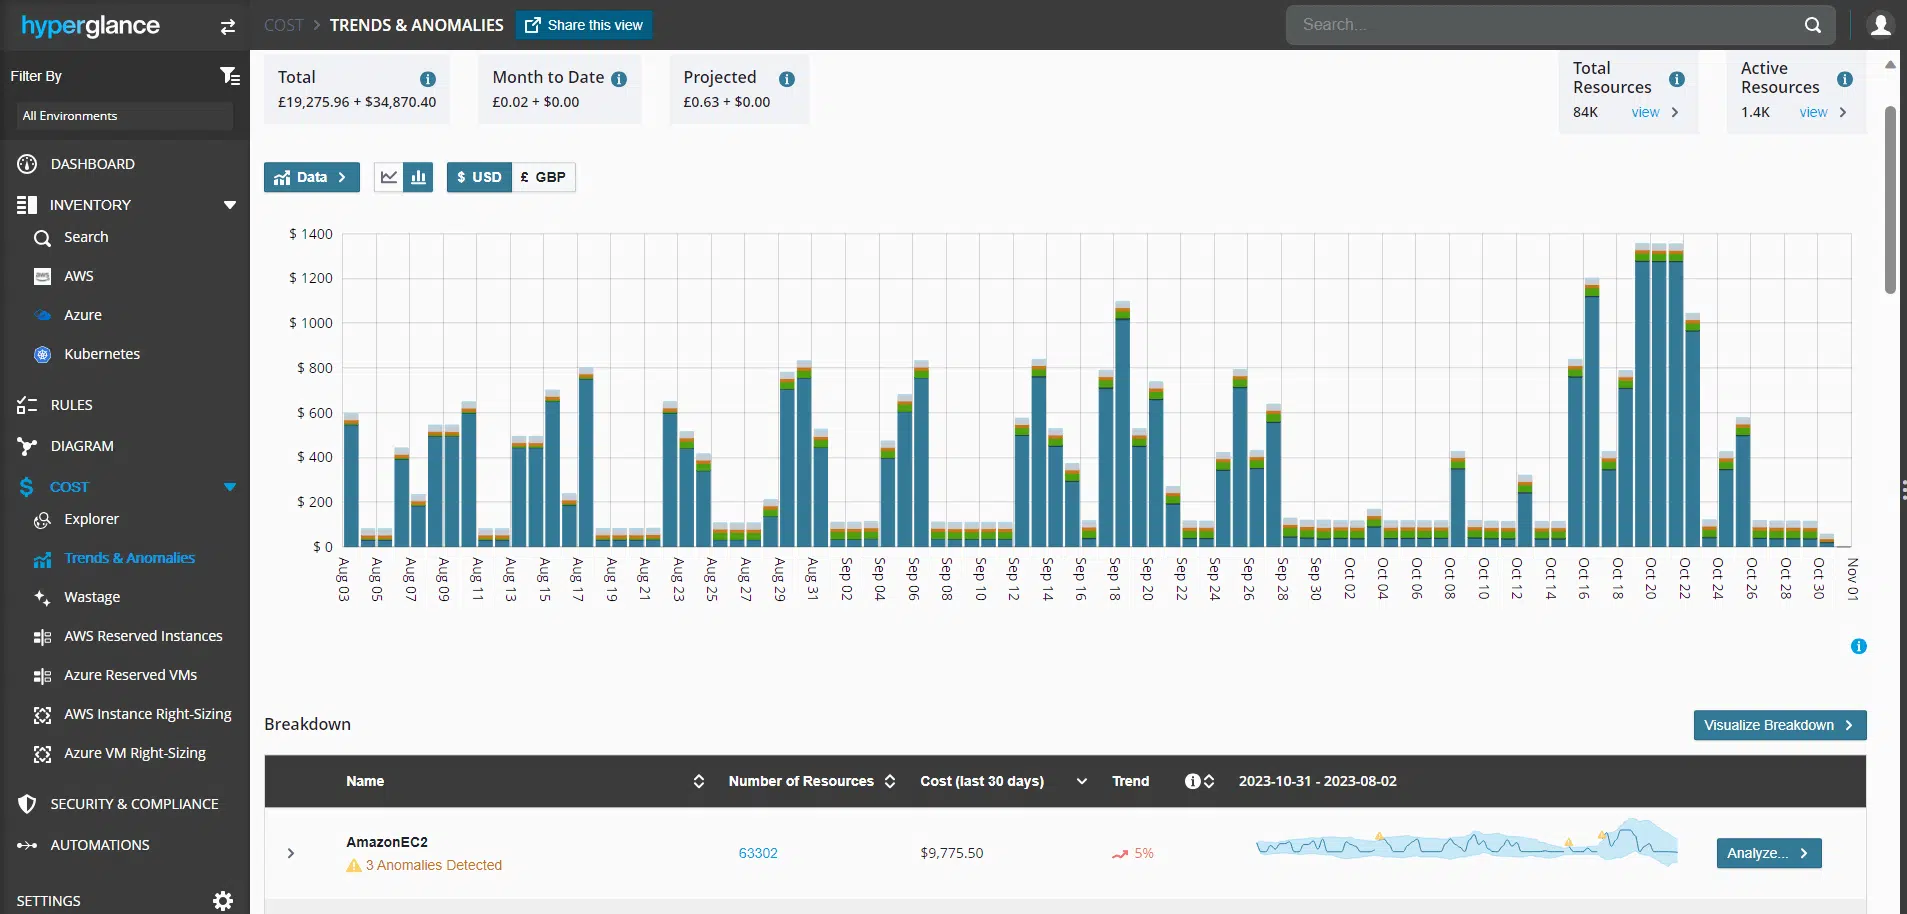Screen dimensions: 1907x914
Task: Switch the chart to bar graph view
Action: tap(419, 177)
